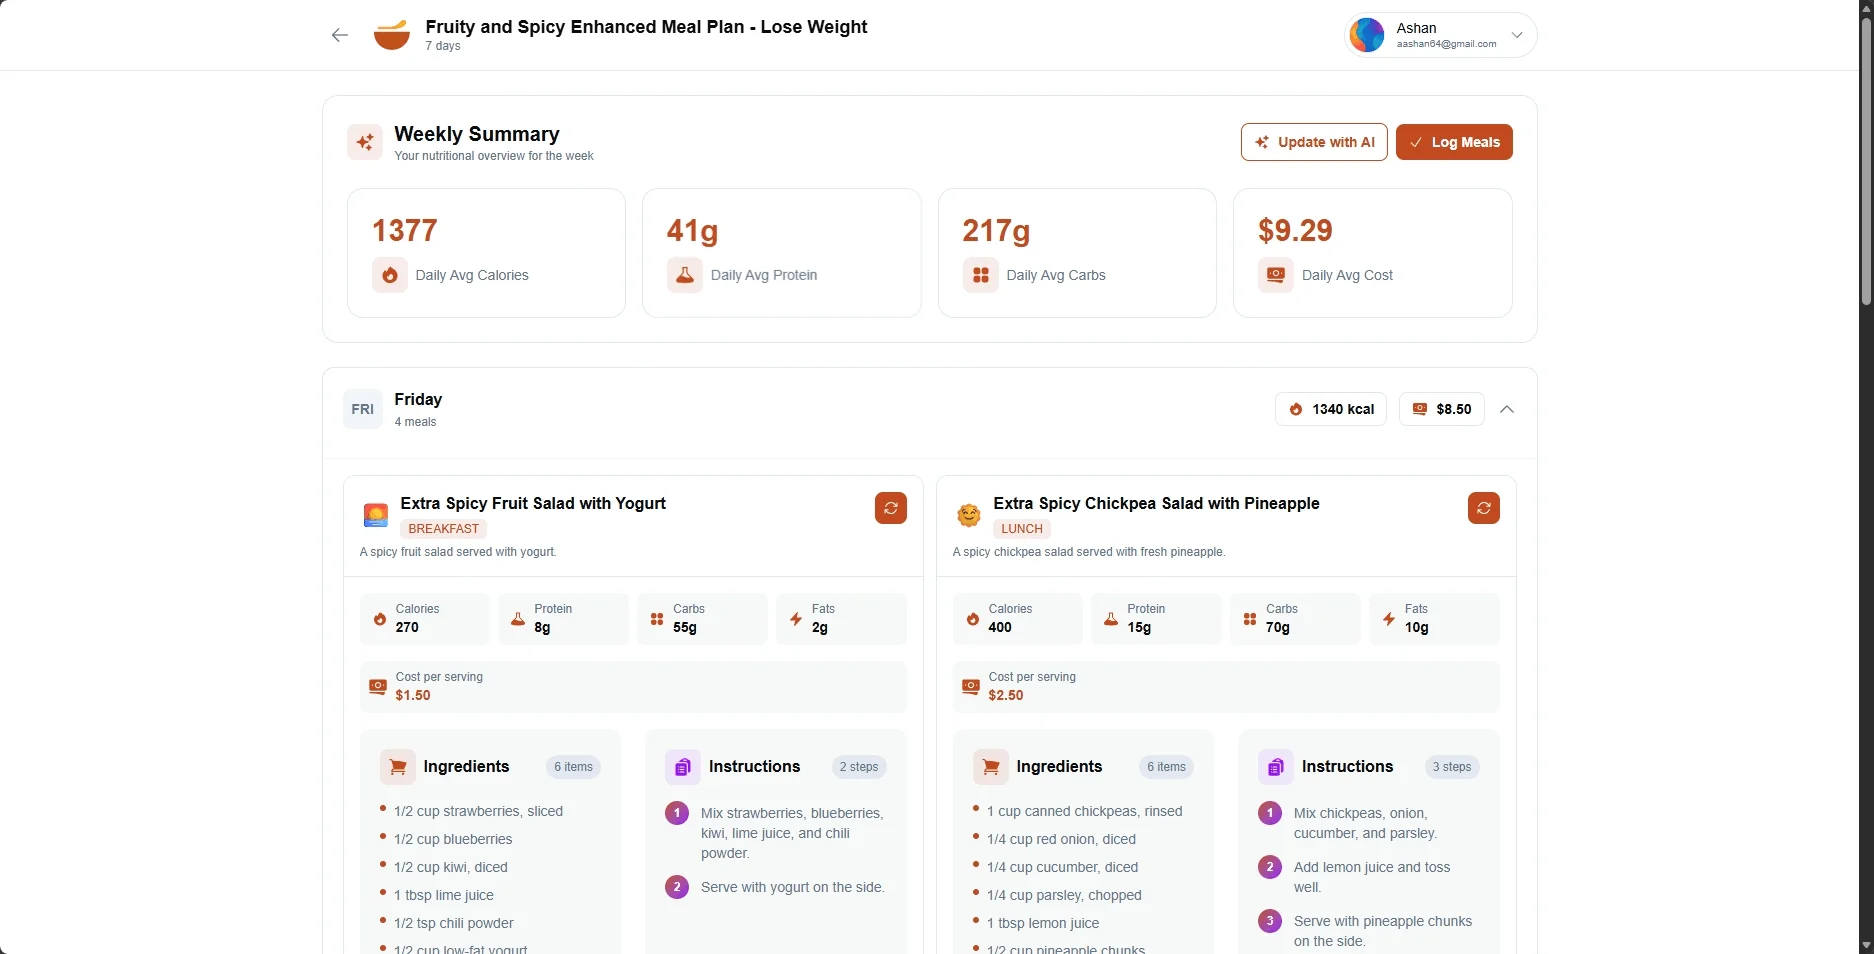
Task: Click the meal plan bowl logo
Action: point(391,35)
